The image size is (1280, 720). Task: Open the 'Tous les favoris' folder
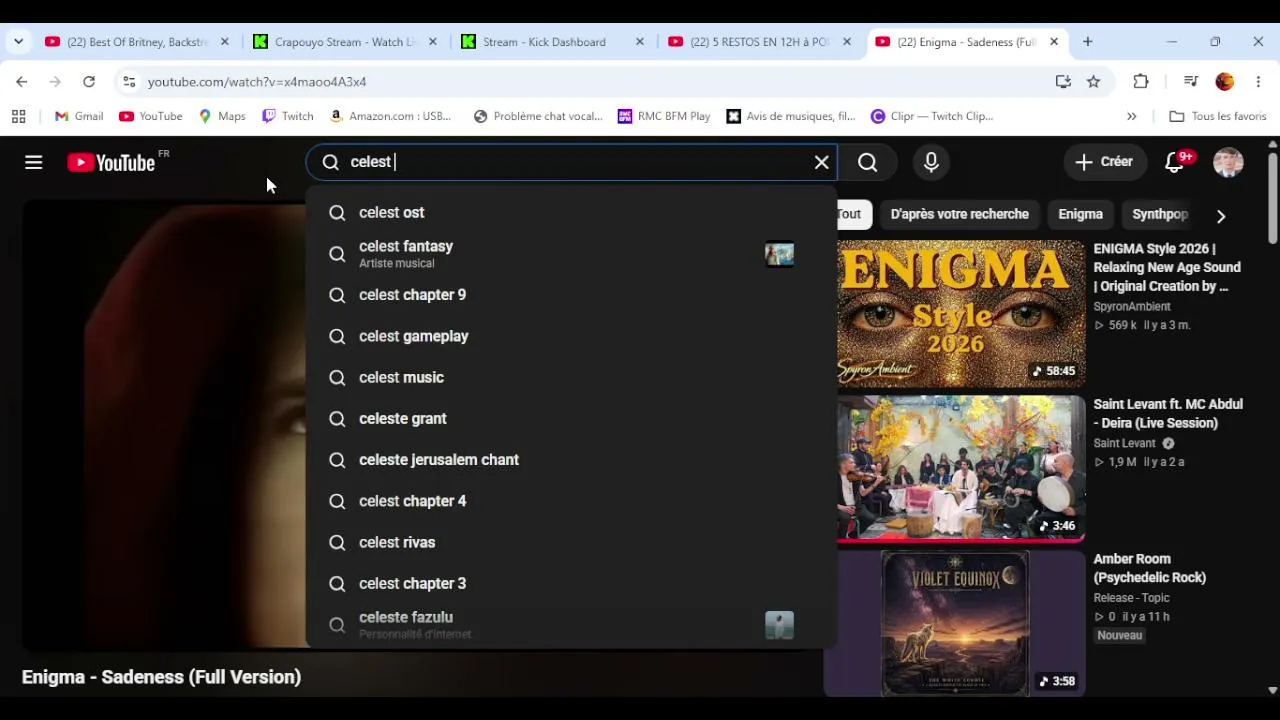(1218, 116)
